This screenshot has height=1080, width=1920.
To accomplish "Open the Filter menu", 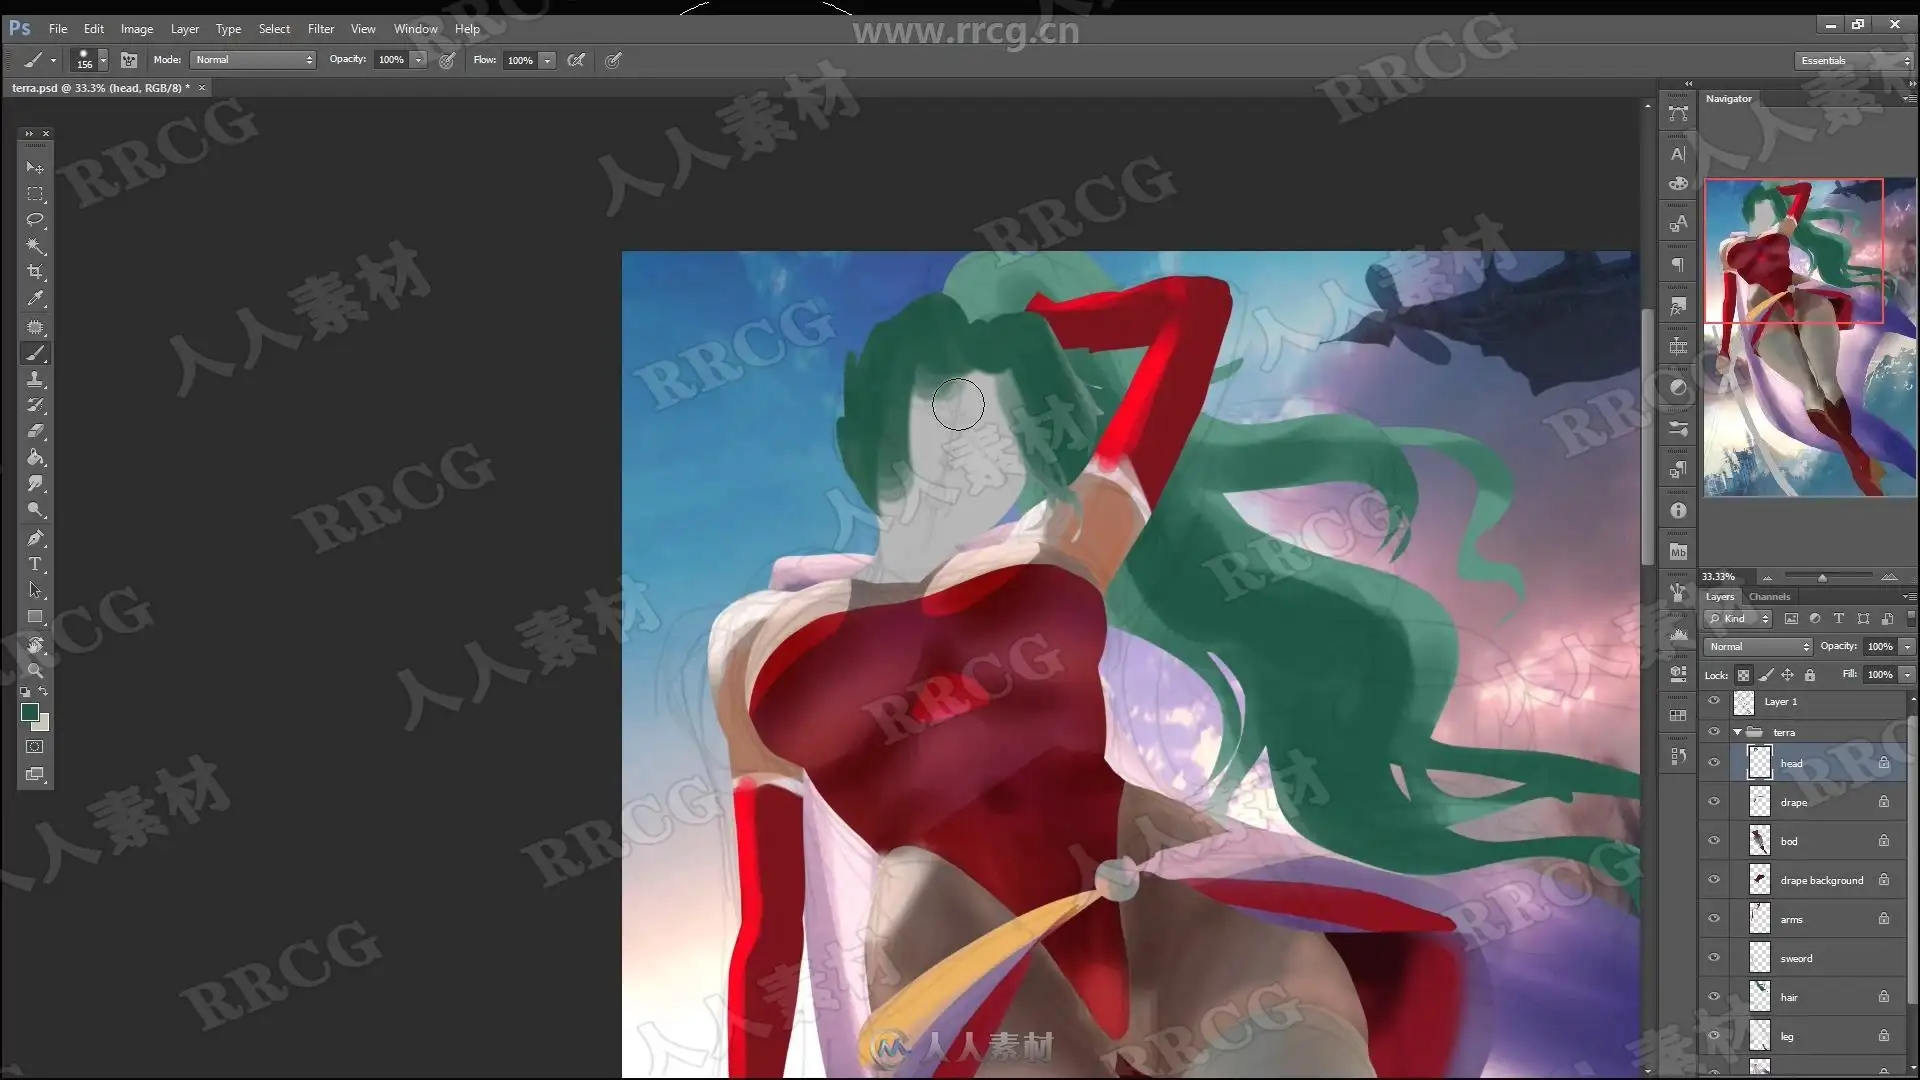I will 320,29.
